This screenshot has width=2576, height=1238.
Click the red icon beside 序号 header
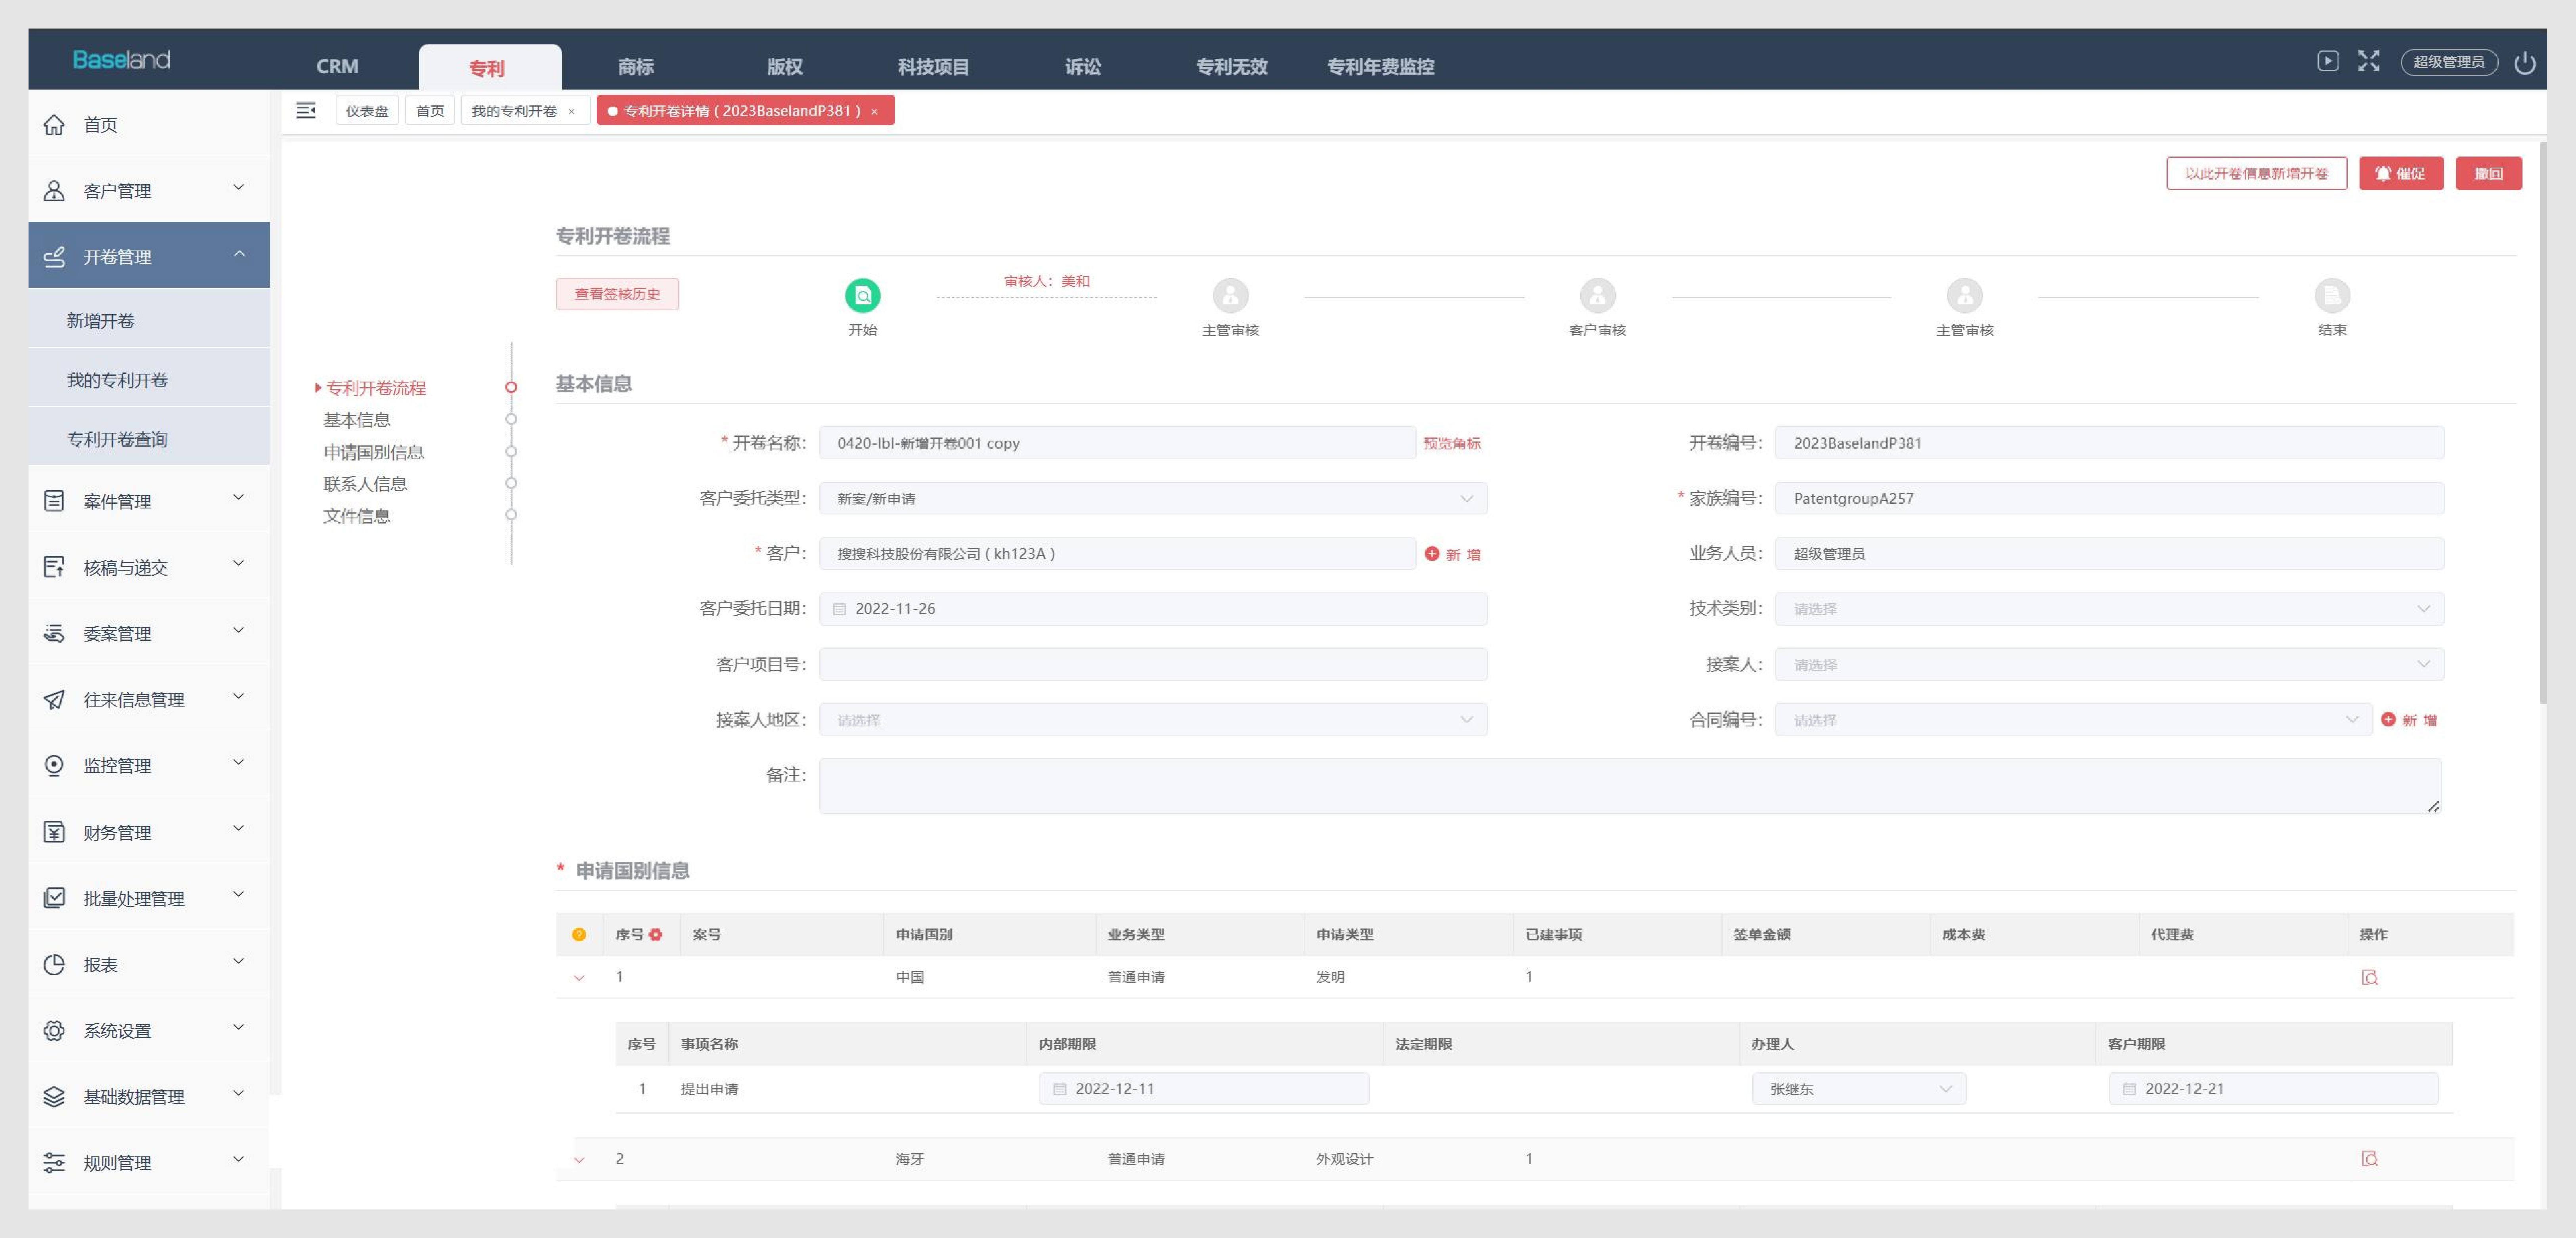coord(655,934)
